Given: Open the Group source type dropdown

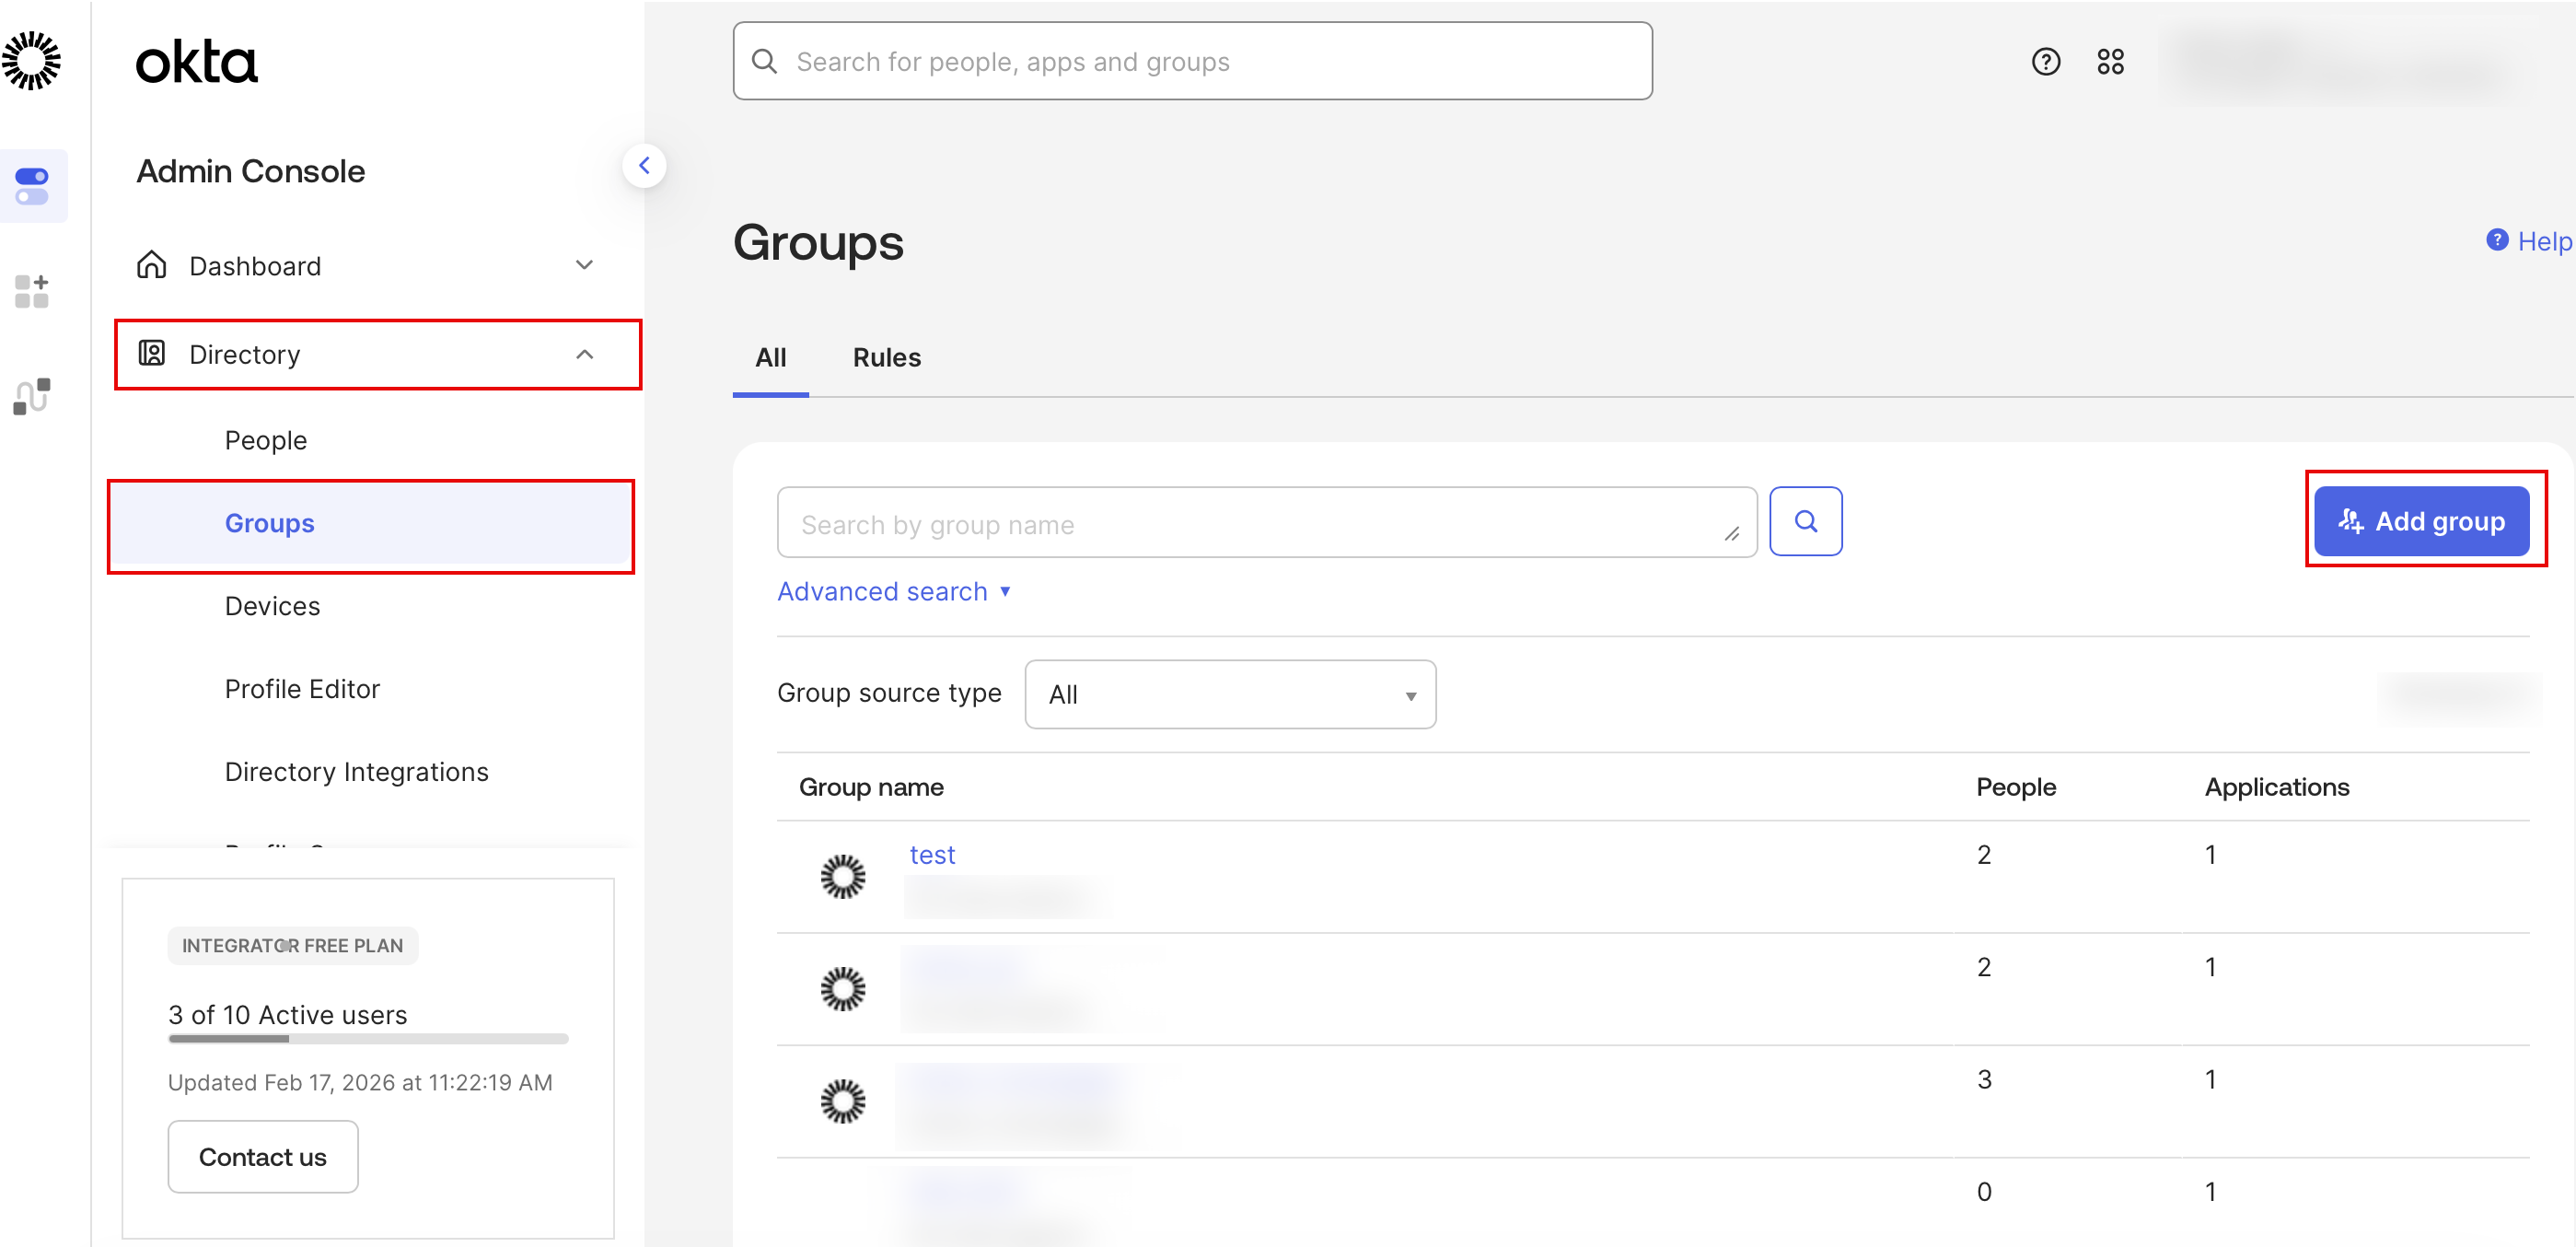Looking at the screenshot, I should pos(1229,694).
